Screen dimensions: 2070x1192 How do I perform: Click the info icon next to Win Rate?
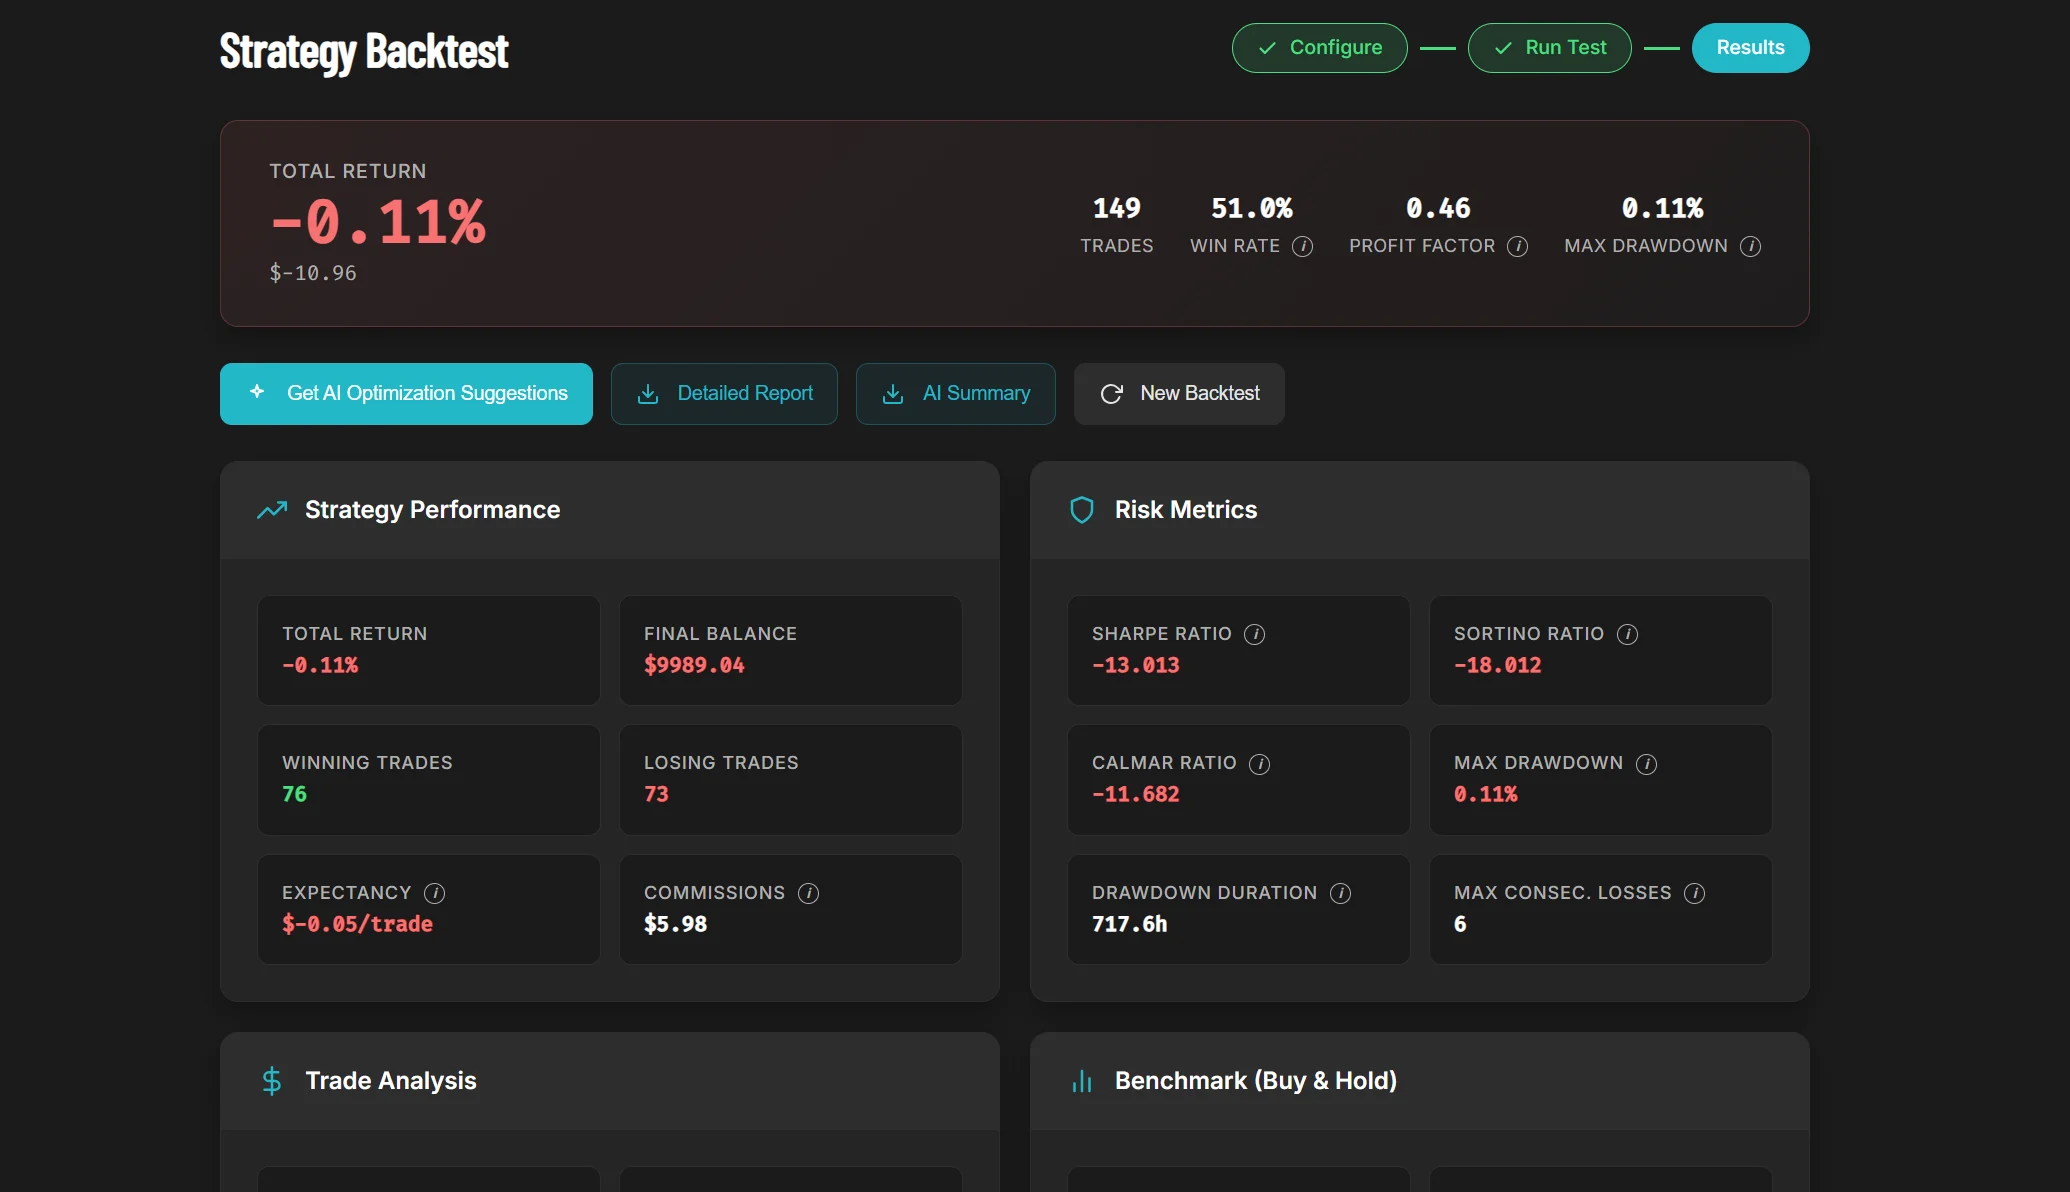click(1303, 247)
